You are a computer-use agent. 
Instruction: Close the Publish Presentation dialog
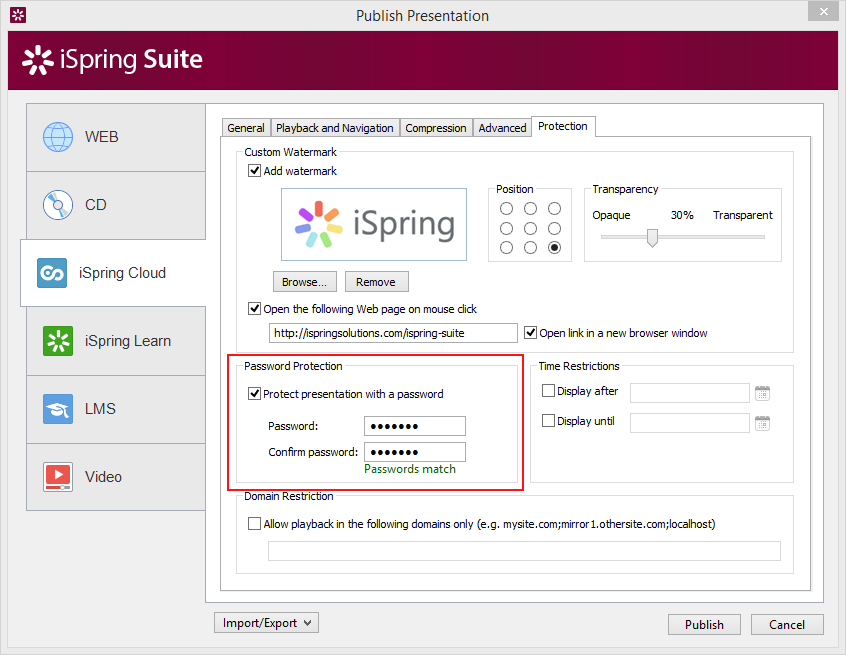point(823,11)
